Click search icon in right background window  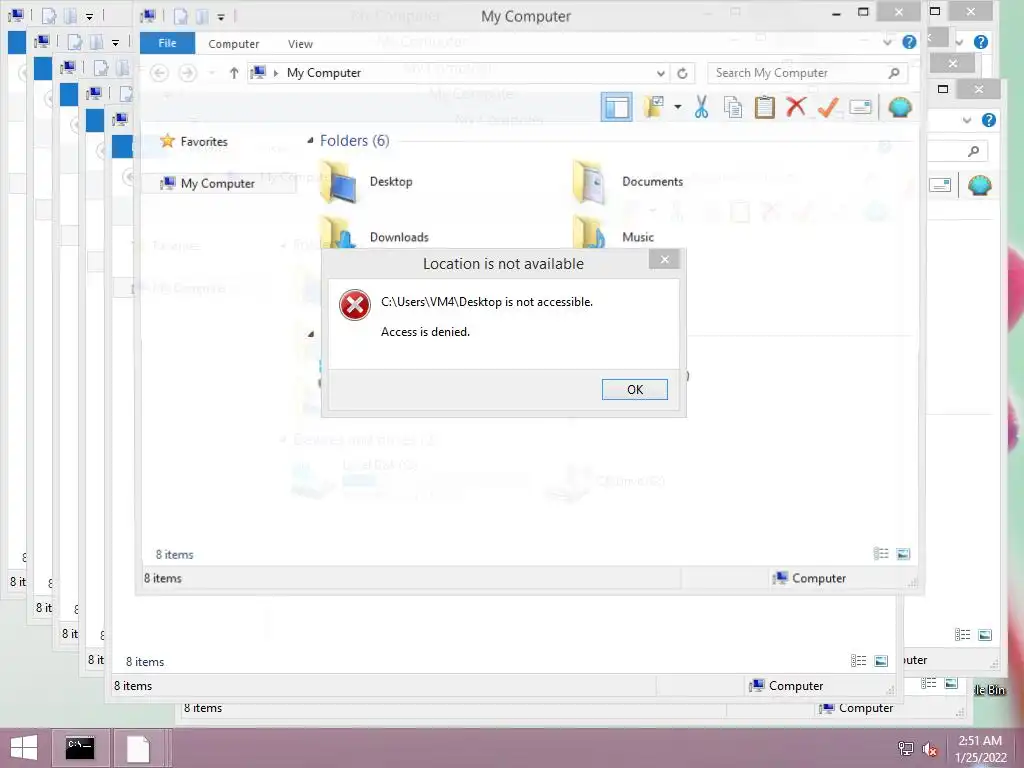(973, 152)
